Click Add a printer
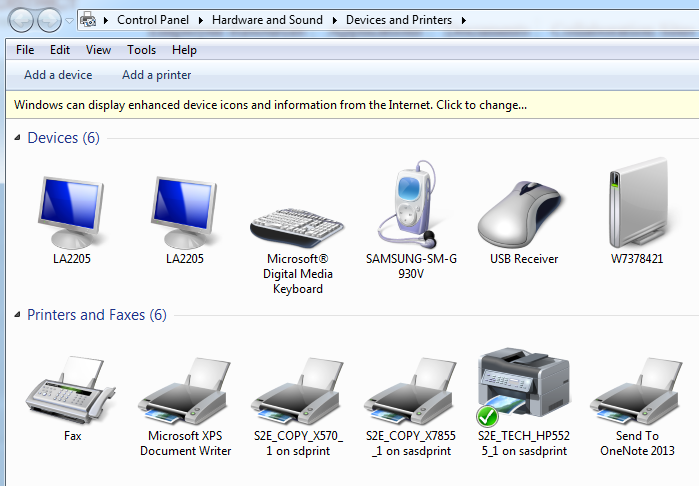 tap(156, 75)
